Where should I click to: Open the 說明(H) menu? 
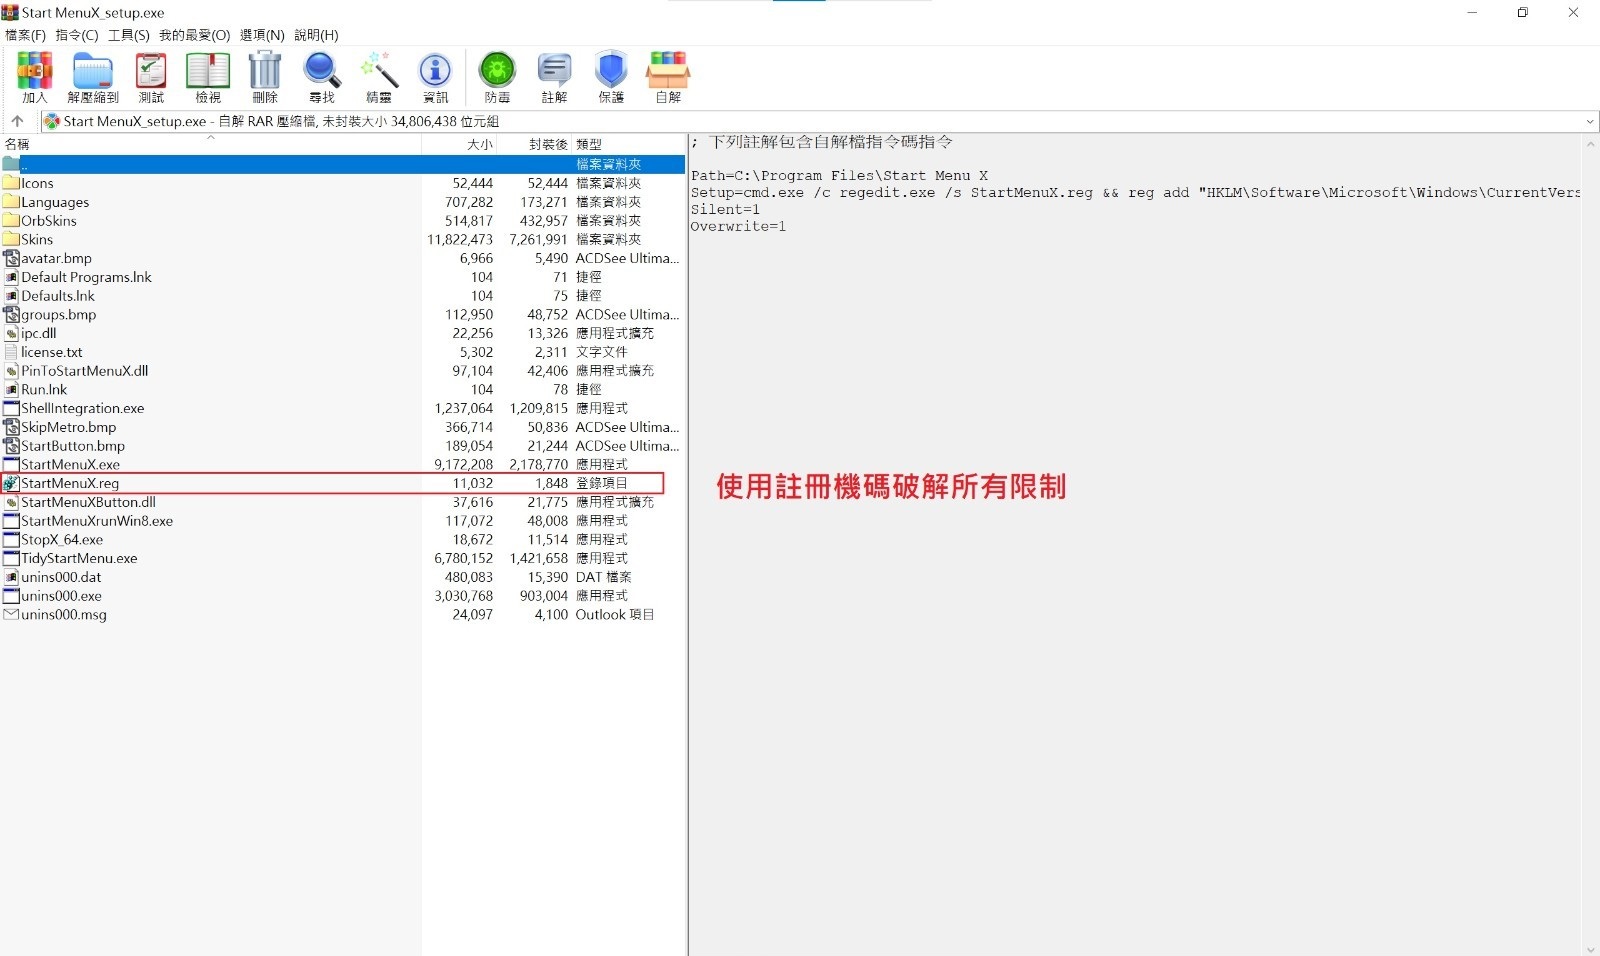(x=316, y=35)
